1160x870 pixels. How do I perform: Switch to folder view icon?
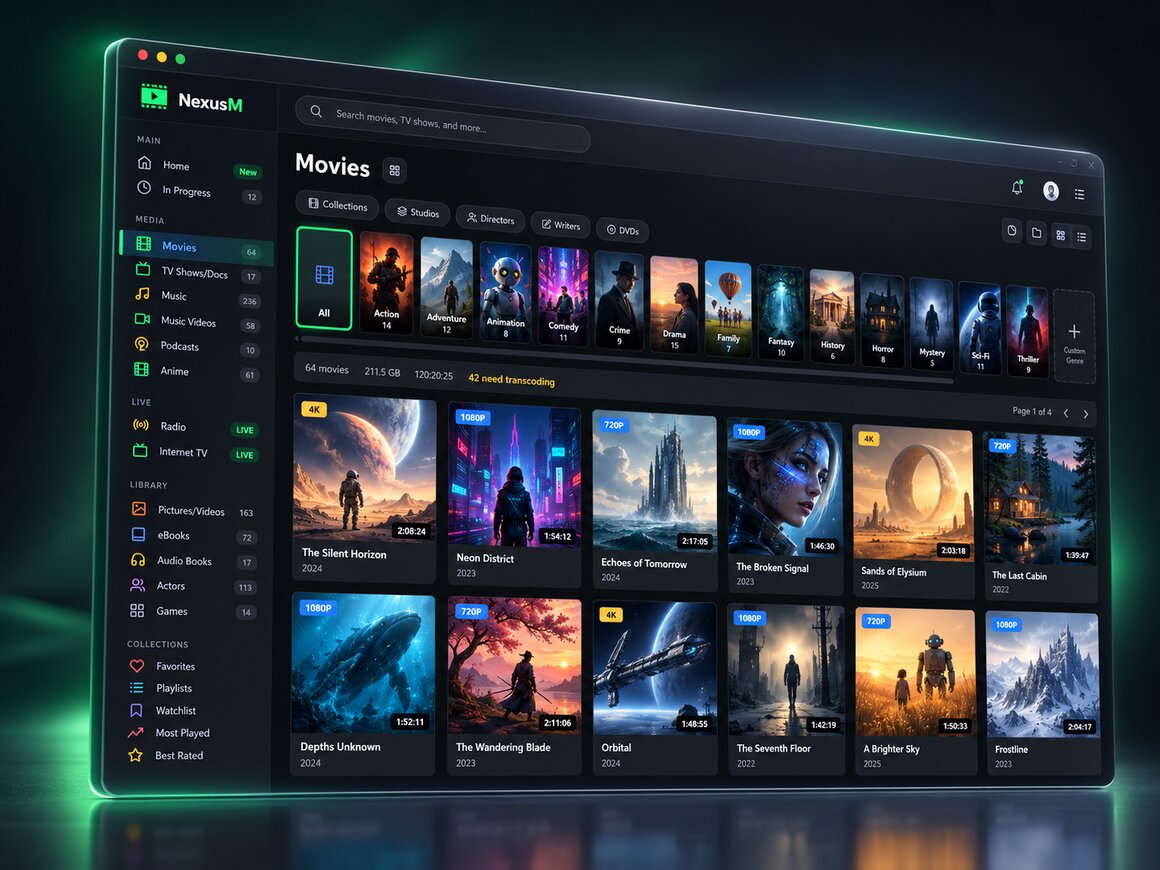point(1036,233)
